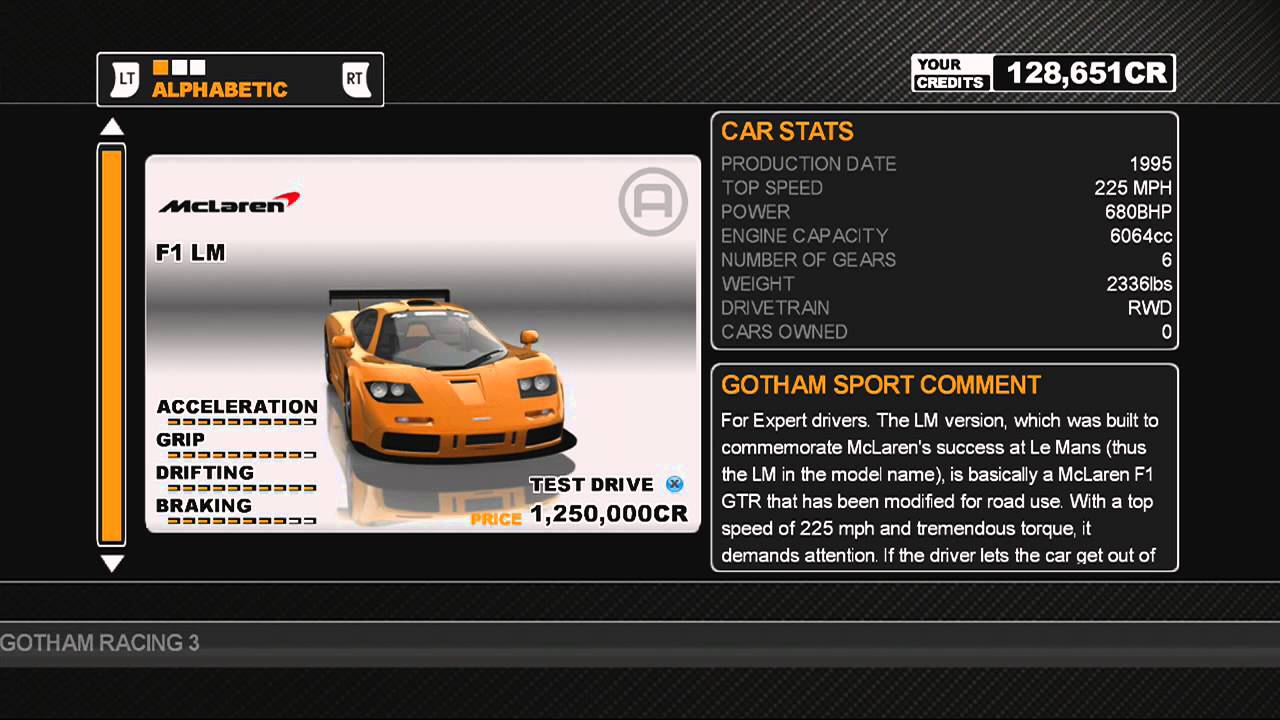Click the orange PRICE label
The image size is (1280, 720).
[497, 519]
